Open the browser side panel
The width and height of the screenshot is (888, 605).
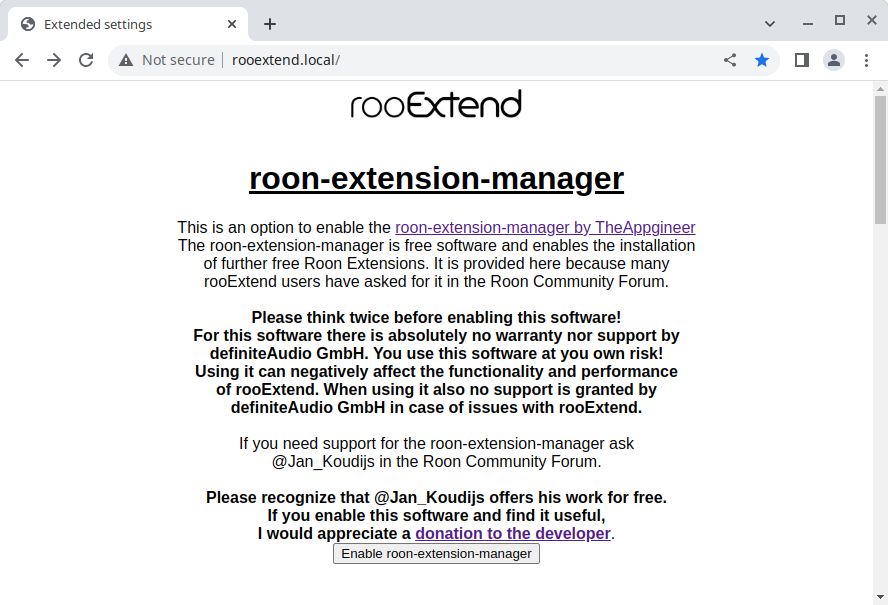(x=801, y=60)
